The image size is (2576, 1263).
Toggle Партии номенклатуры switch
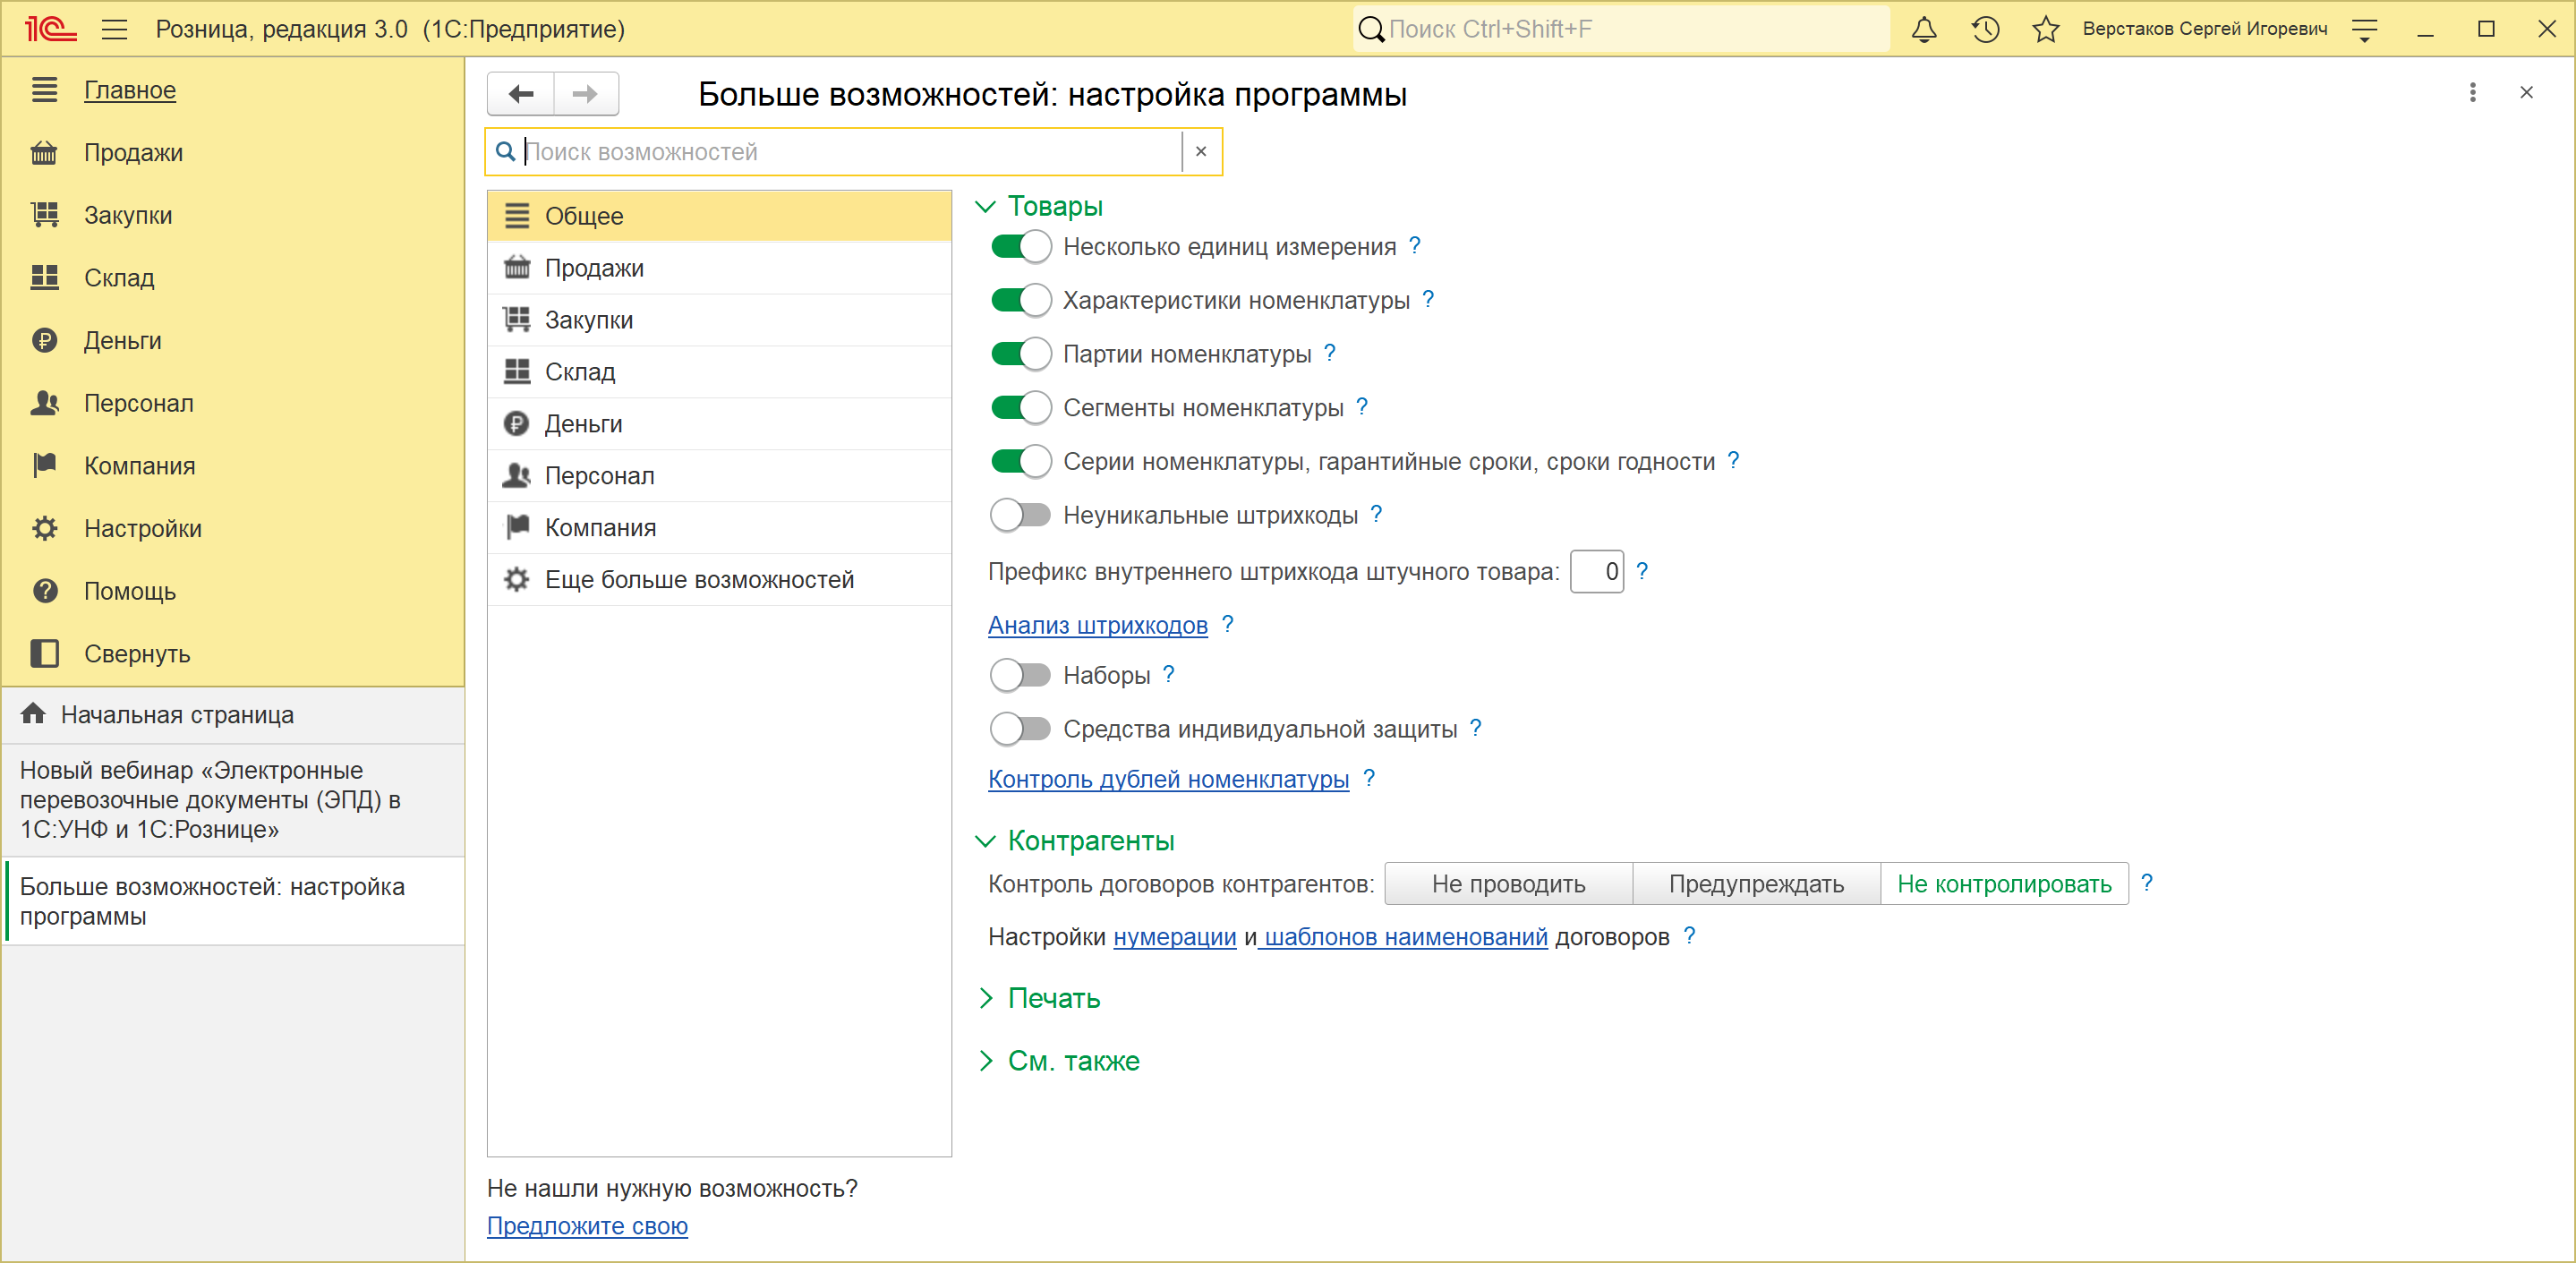coord(1020,353)
